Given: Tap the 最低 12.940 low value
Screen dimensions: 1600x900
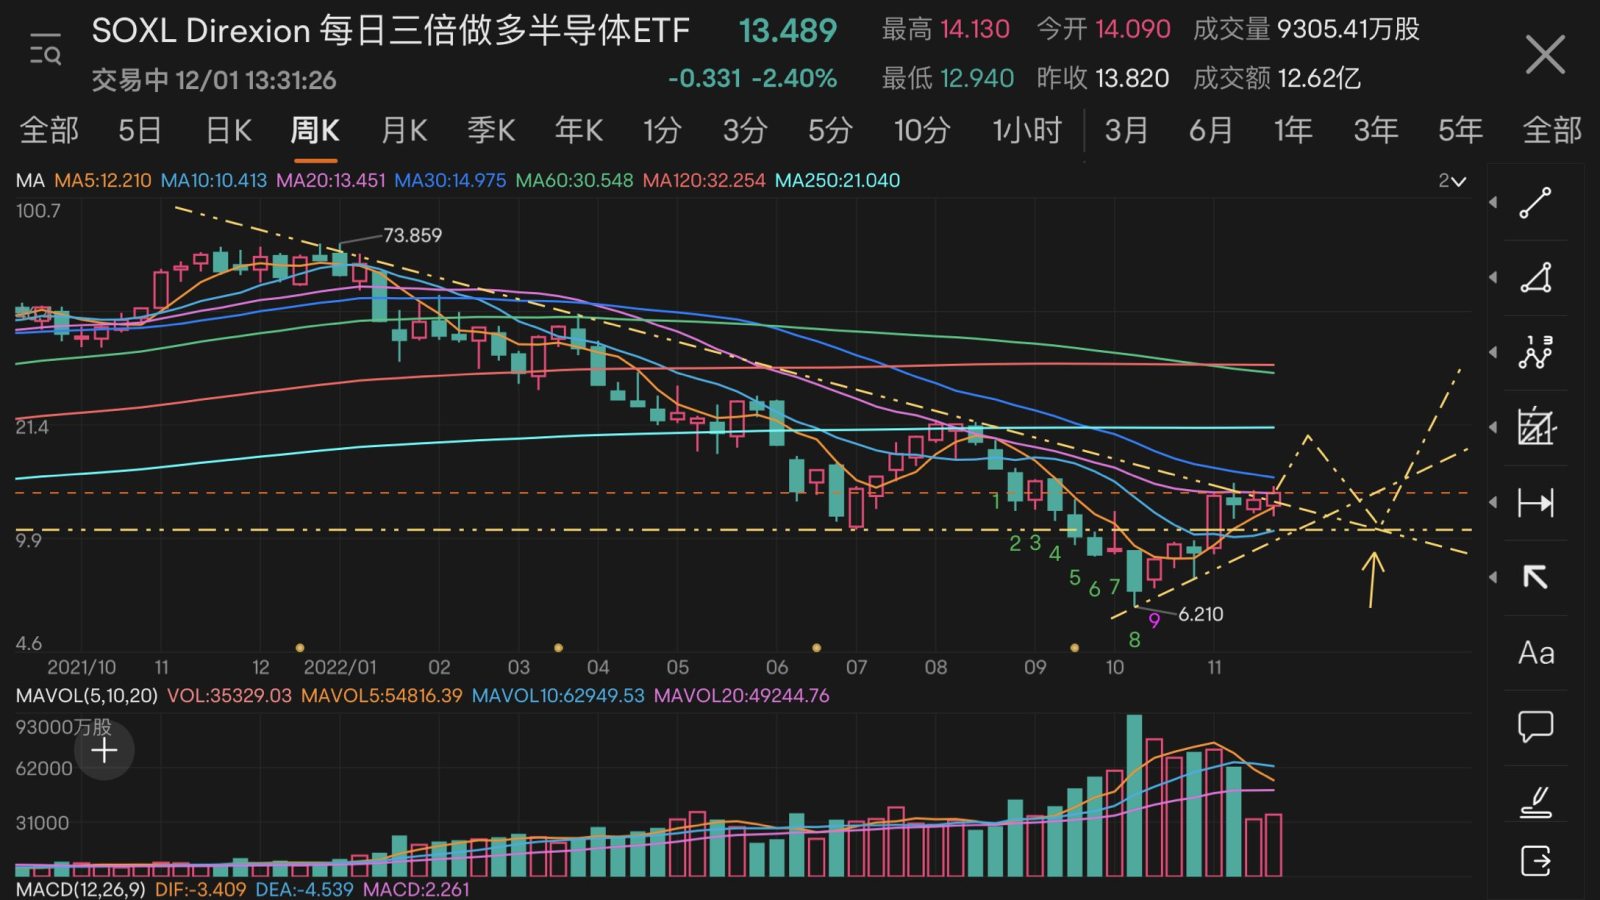Looking at the screenshot, I should (948, 78).
